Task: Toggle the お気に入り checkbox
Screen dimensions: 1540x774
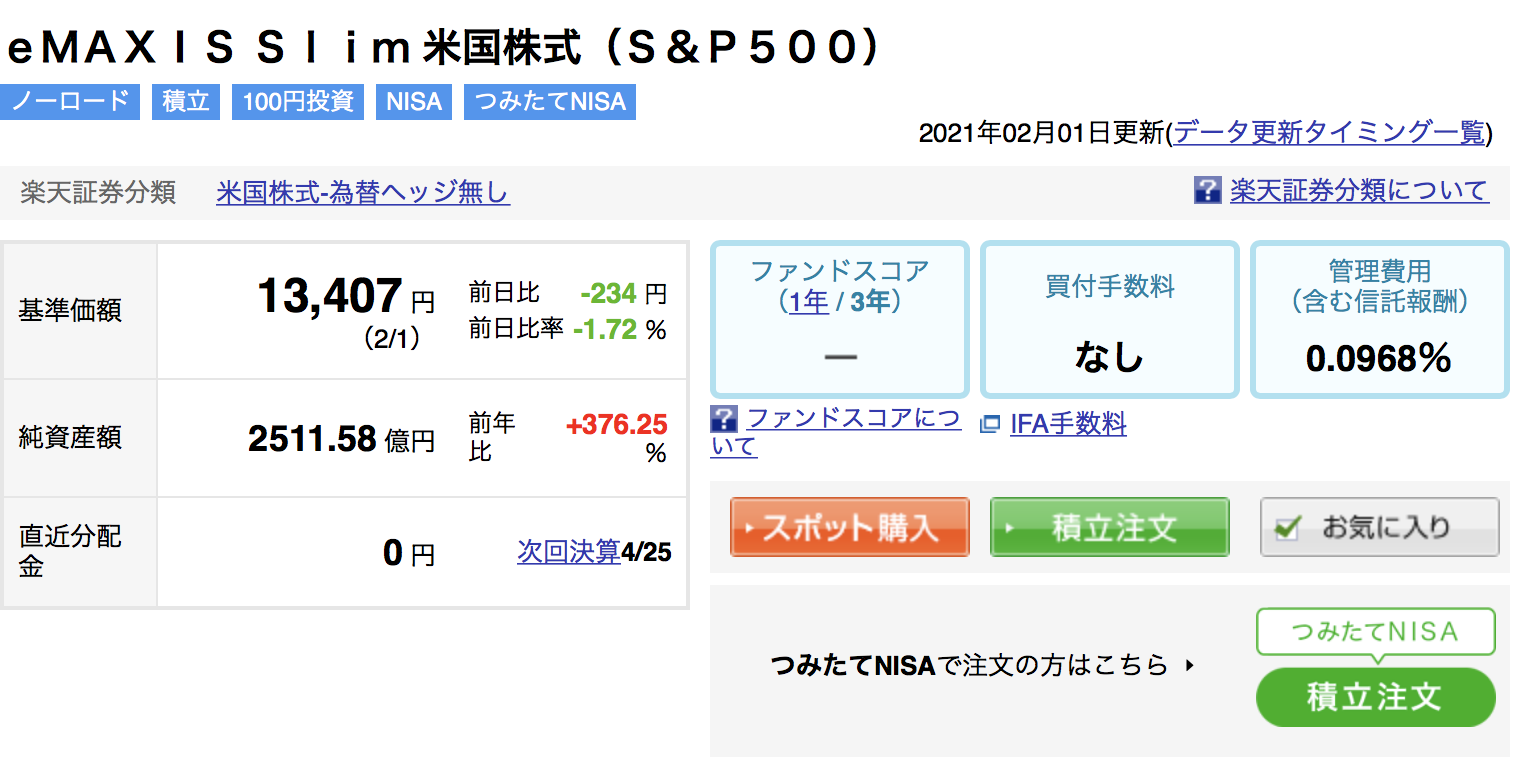Action: pos(1287,528)
